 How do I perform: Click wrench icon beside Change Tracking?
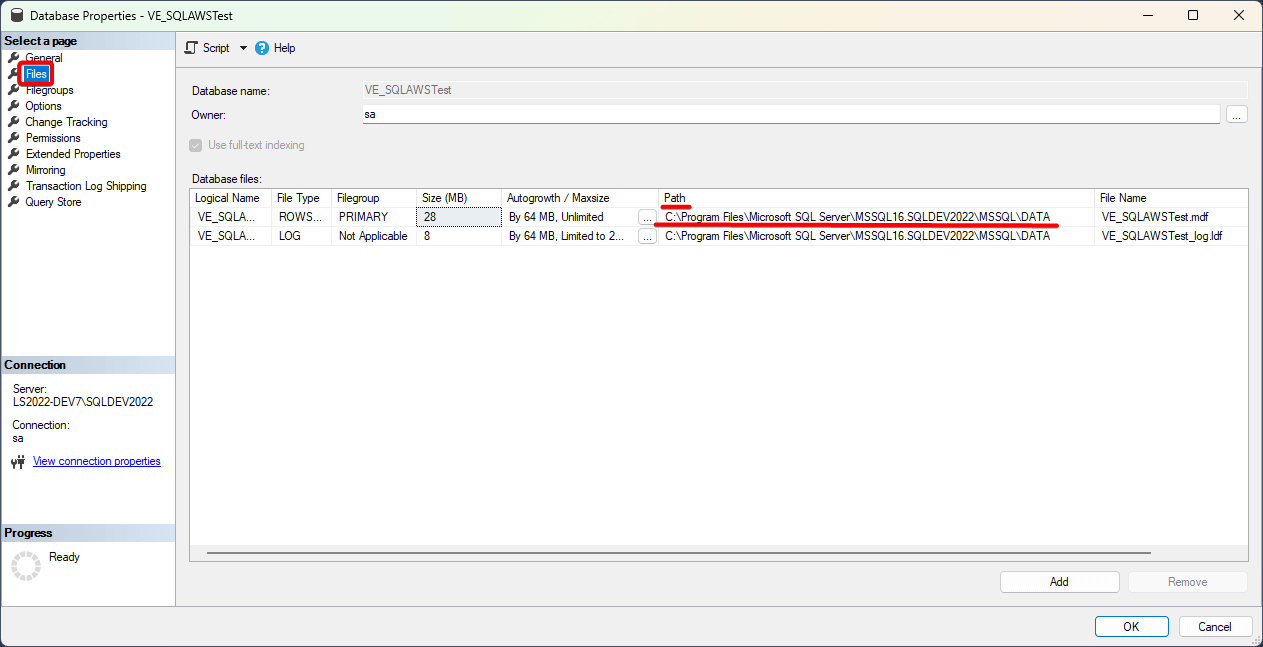coord(14,122)
